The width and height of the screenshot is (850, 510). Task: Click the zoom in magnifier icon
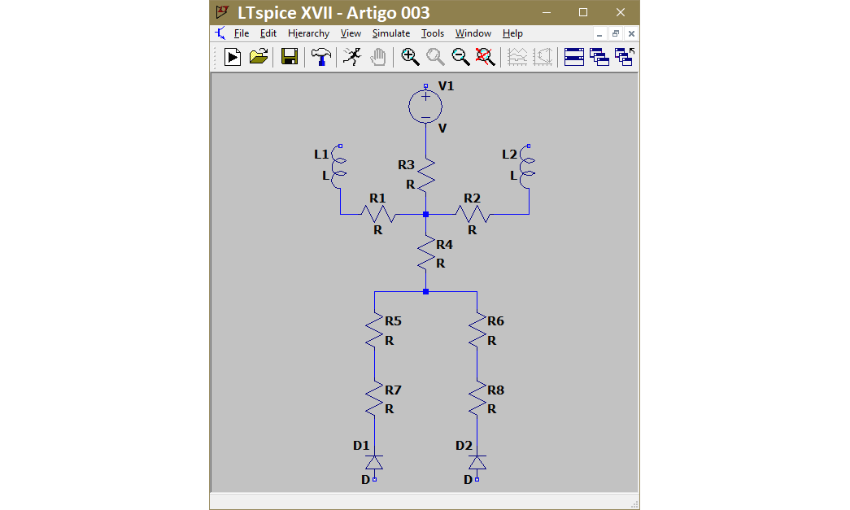click(x=410, y=57)
